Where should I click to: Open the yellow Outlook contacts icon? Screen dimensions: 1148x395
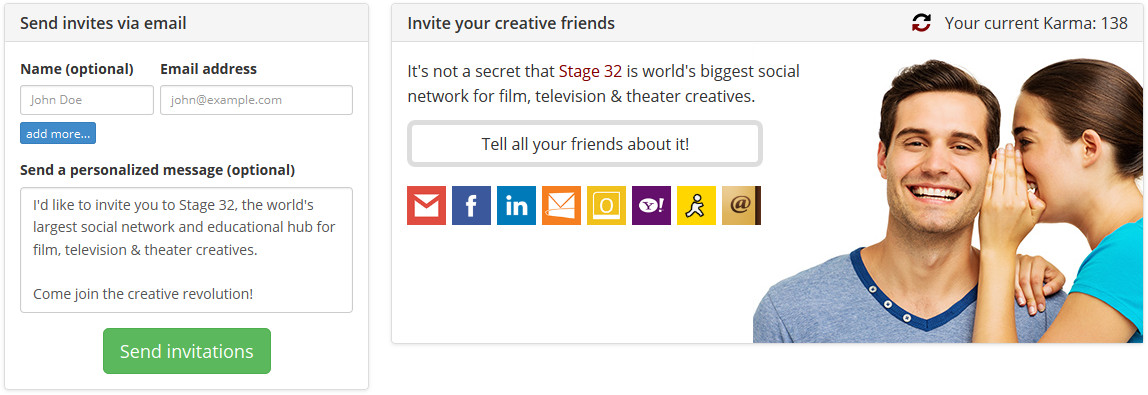[x=606, y=206]
